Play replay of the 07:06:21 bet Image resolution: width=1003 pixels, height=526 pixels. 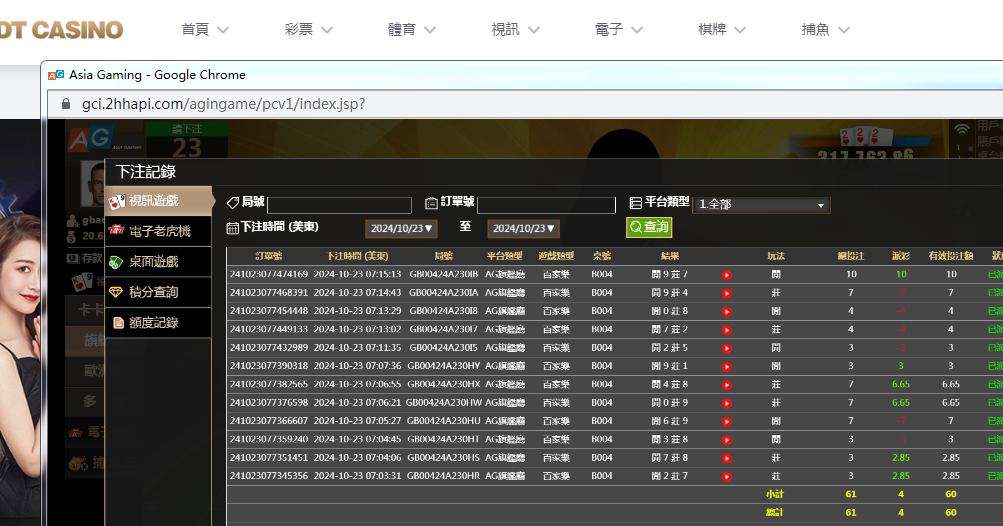point(727,403)
